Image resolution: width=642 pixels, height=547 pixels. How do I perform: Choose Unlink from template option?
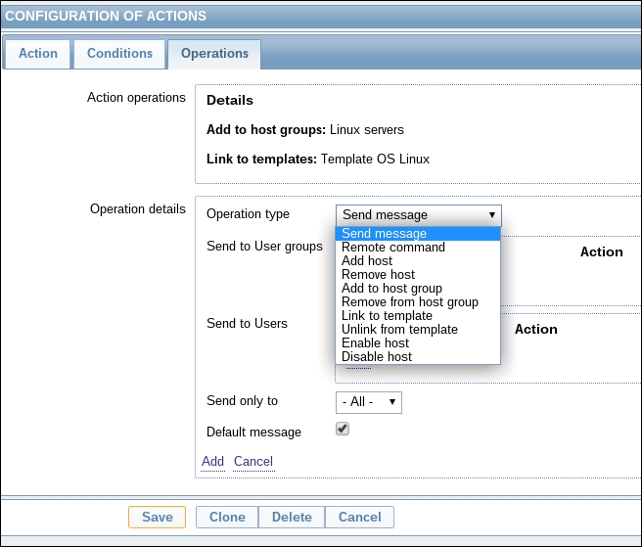(x=399, y=330)
